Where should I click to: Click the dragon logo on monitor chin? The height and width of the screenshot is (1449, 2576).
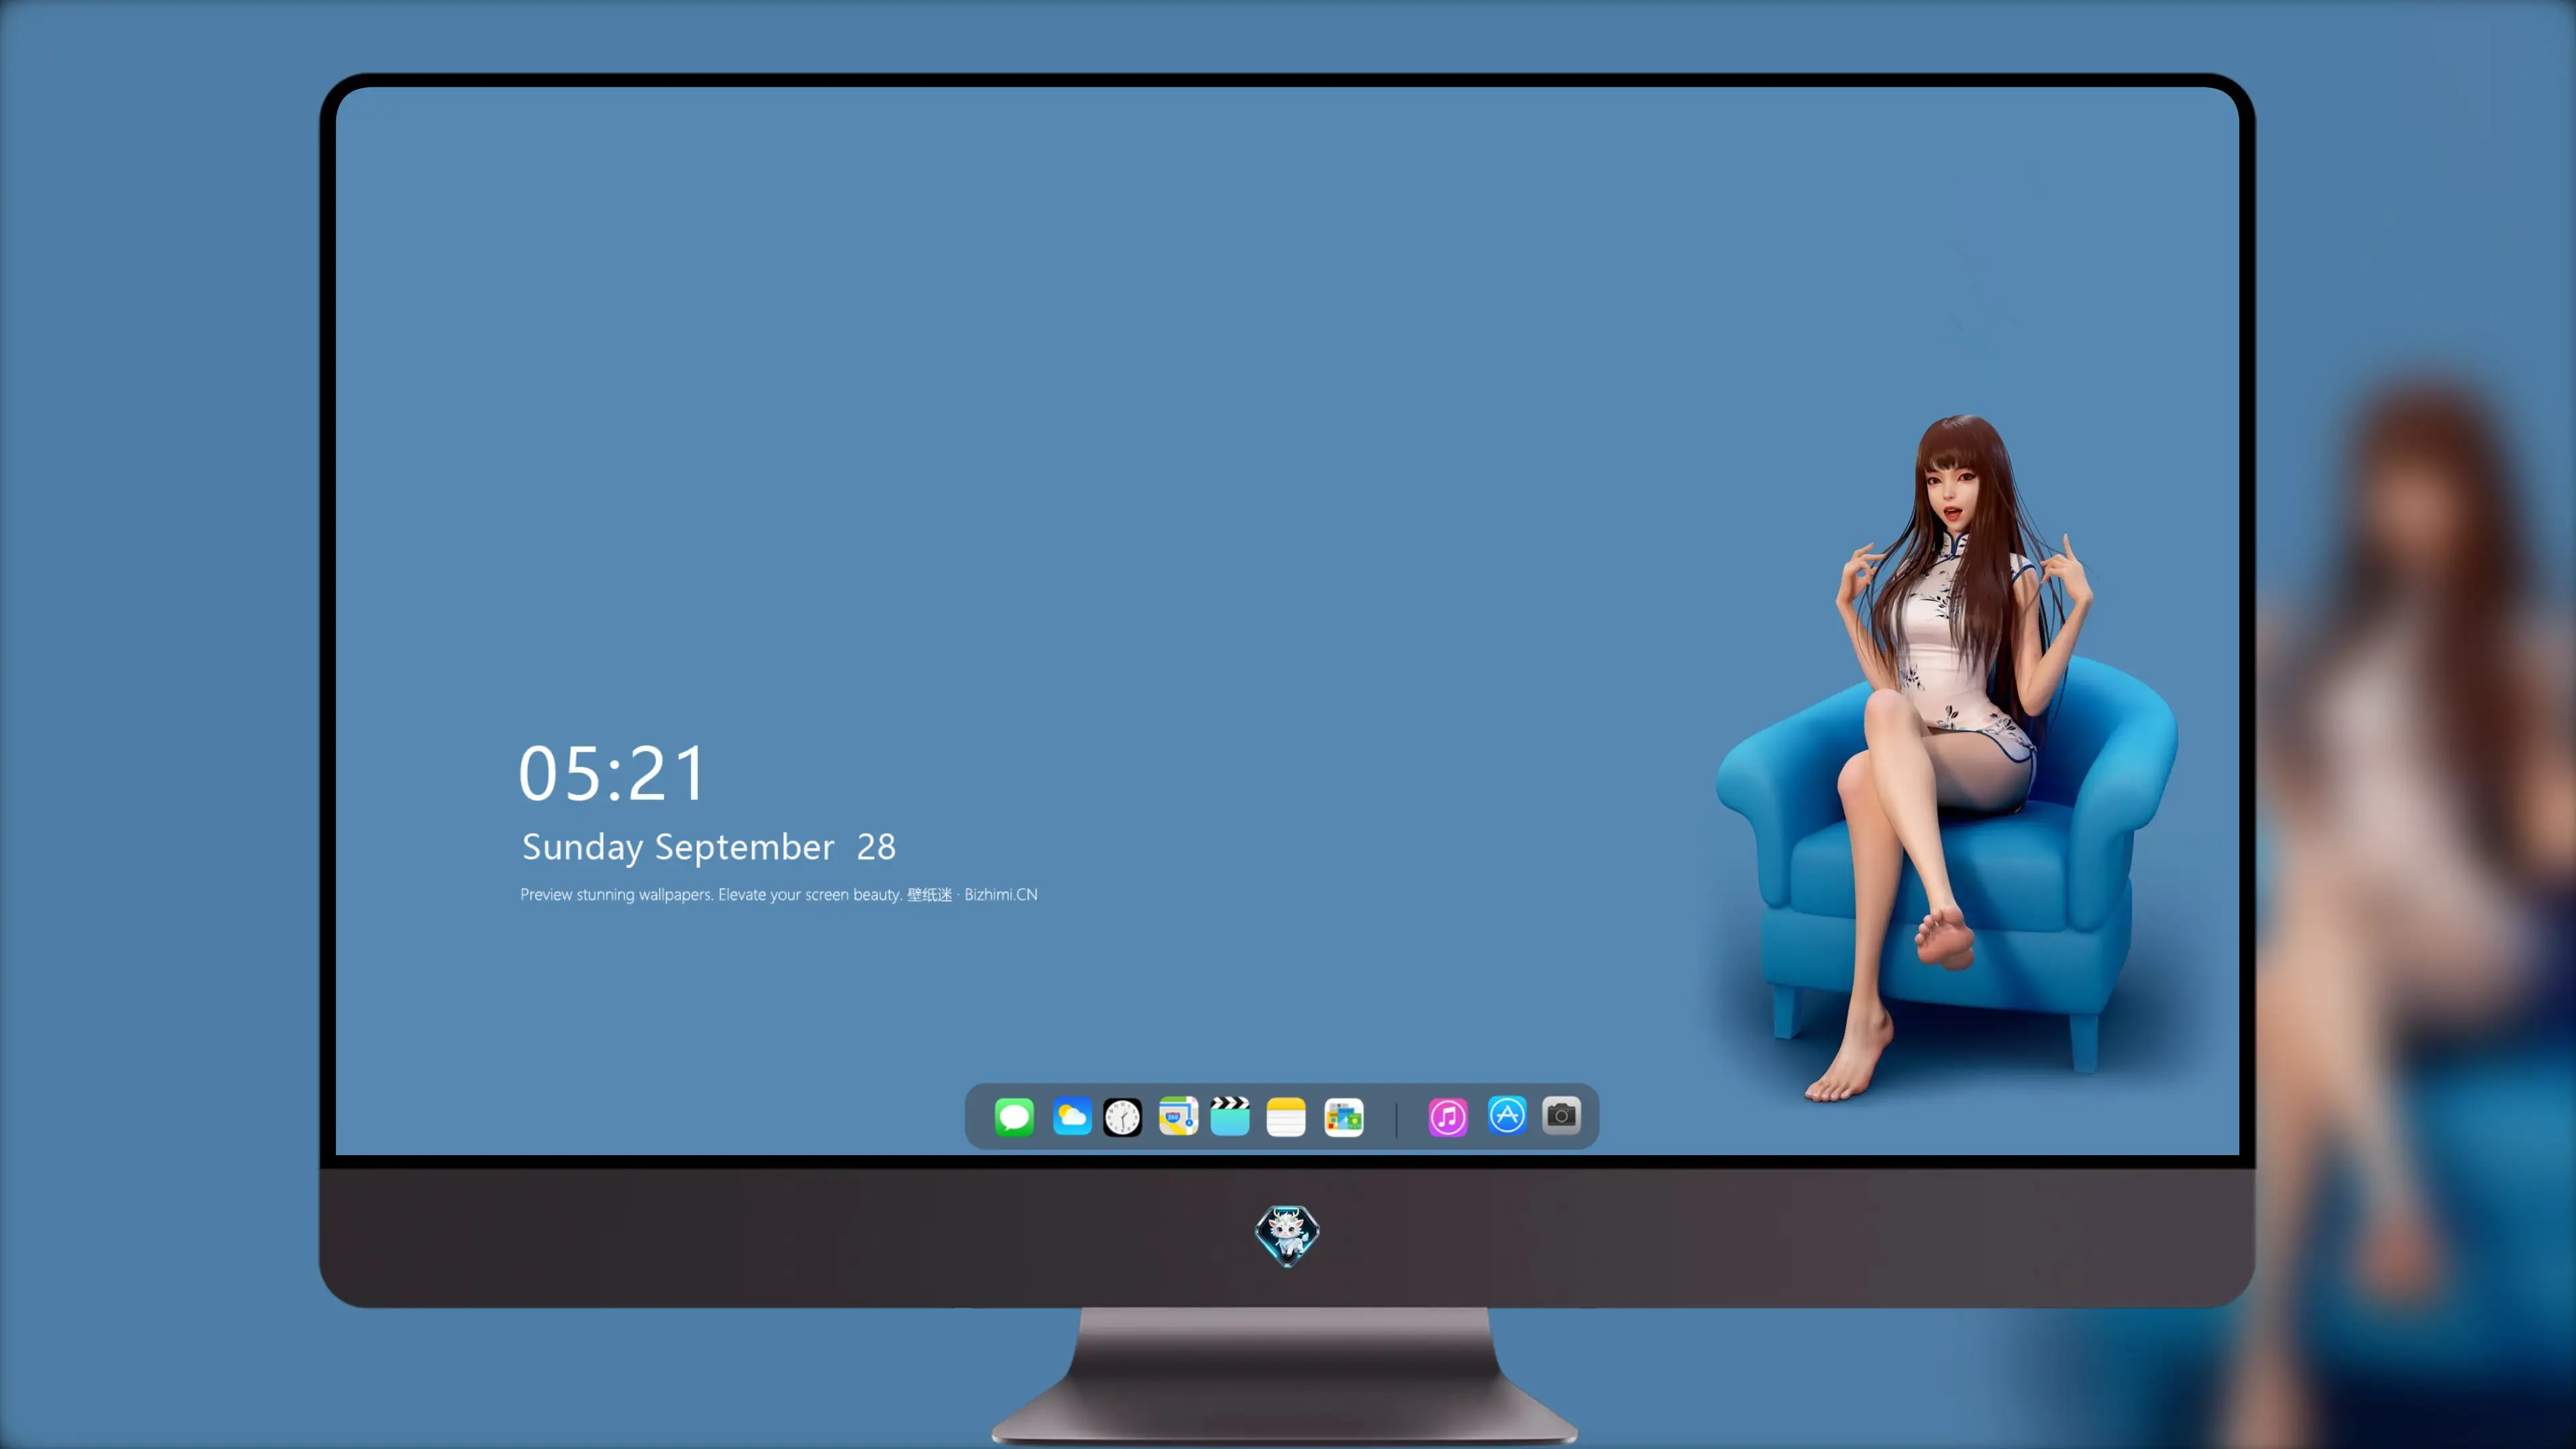(1287, 1236)
